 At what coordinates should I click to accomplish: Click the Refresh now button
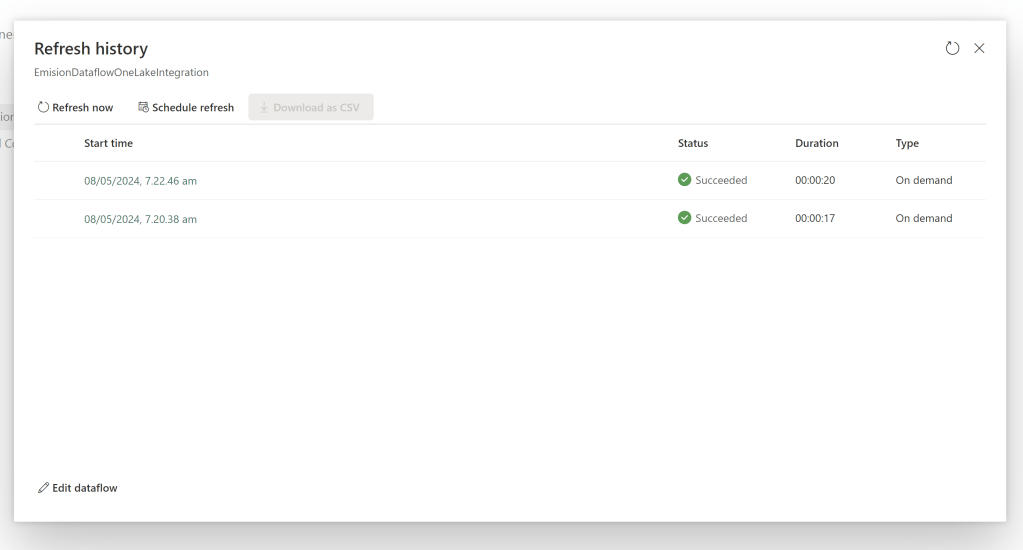coord(76,108)
